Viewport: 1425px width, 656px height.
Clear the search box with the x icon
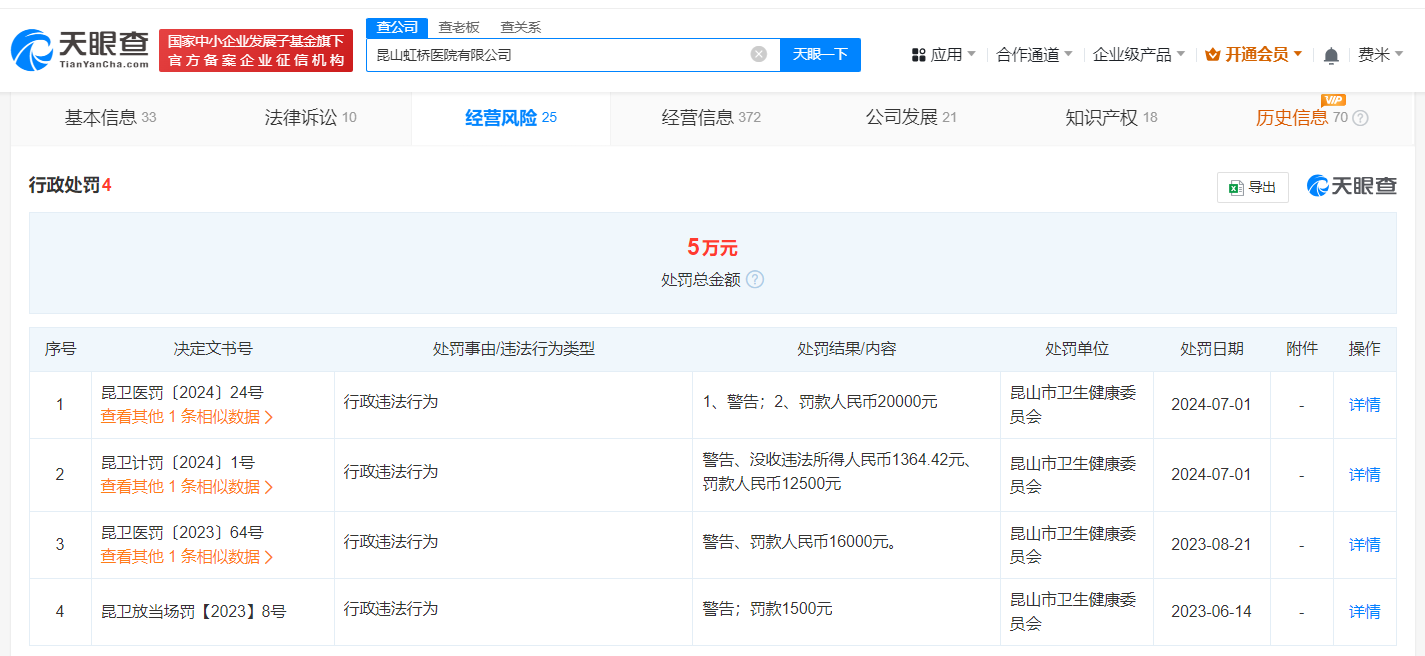[758, 55]
